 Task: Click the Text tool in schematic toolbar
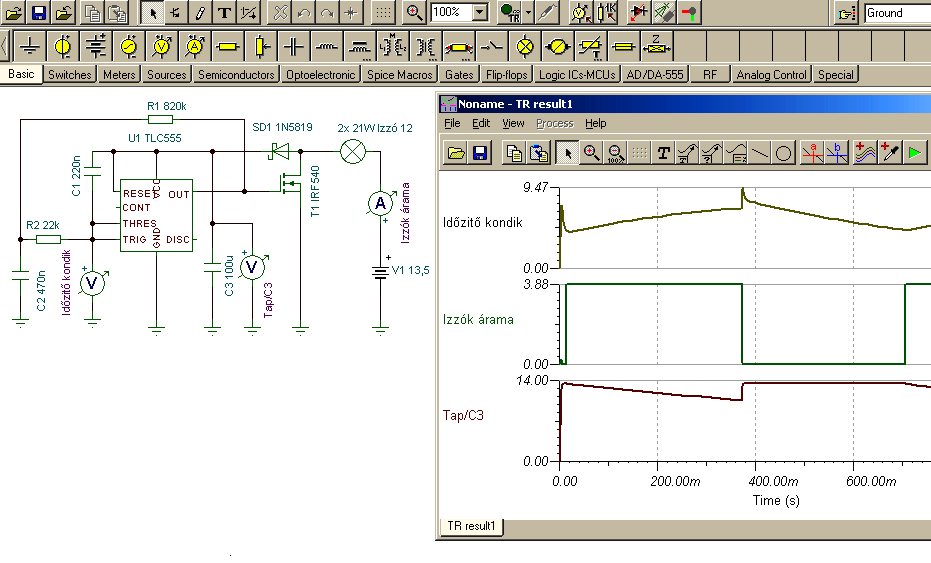(x=224, y=13)
